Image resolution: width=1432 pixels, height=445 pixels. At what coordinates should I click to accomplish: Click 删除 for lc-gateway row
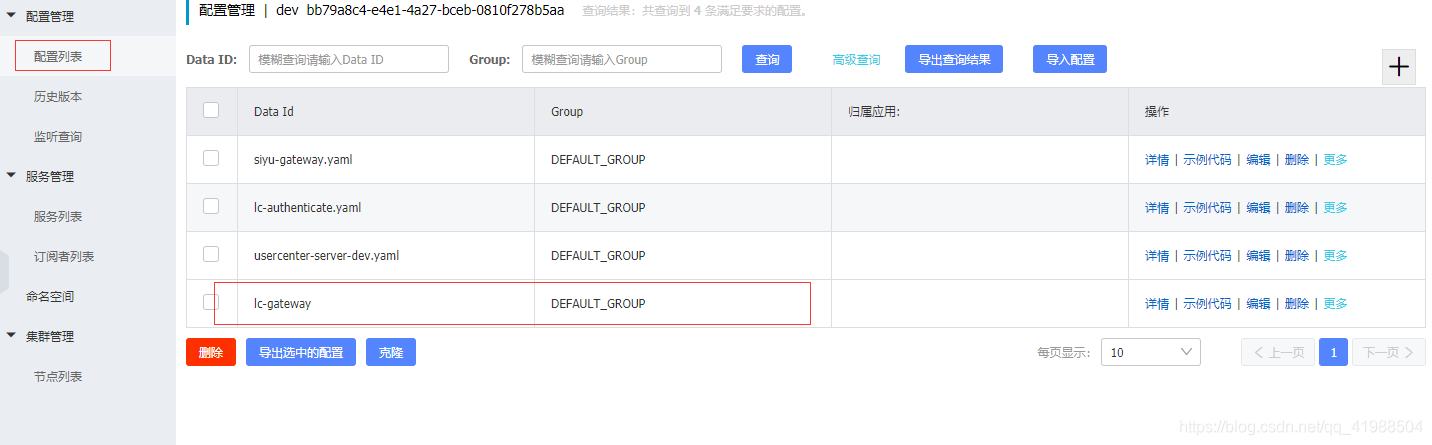pyautogui.click(x=1297, y=304)
